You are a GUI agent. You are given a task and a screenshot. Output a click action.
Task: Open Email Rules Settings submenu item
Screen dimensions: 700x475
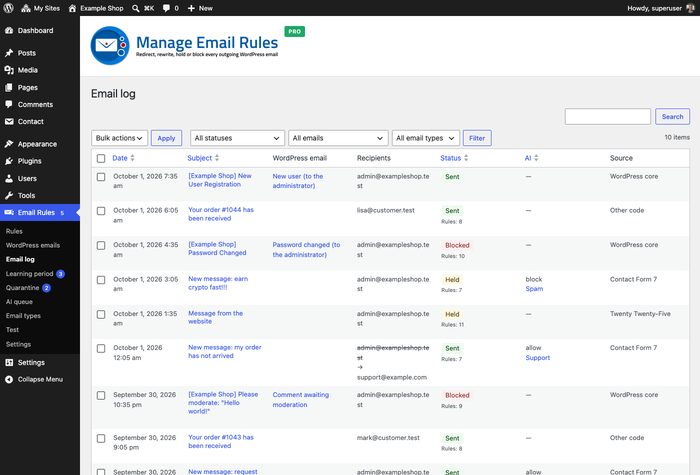click(x=18, y=344)
